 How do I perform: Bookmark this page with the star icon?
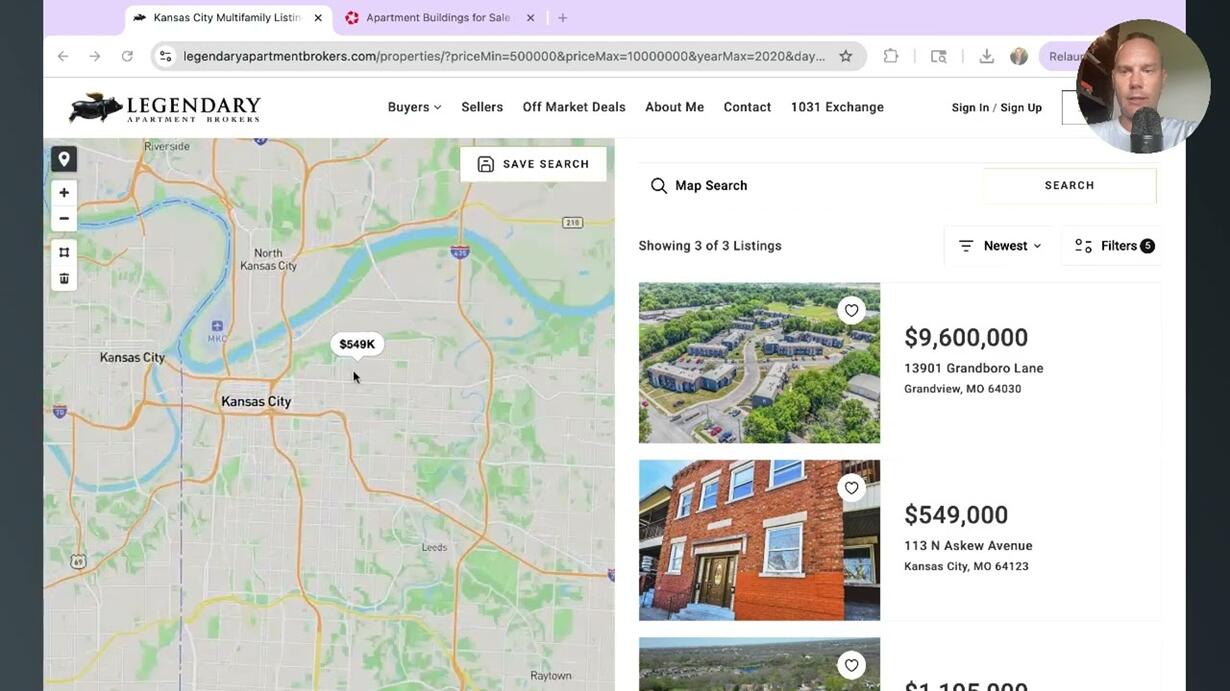click(x=846, y=57)
